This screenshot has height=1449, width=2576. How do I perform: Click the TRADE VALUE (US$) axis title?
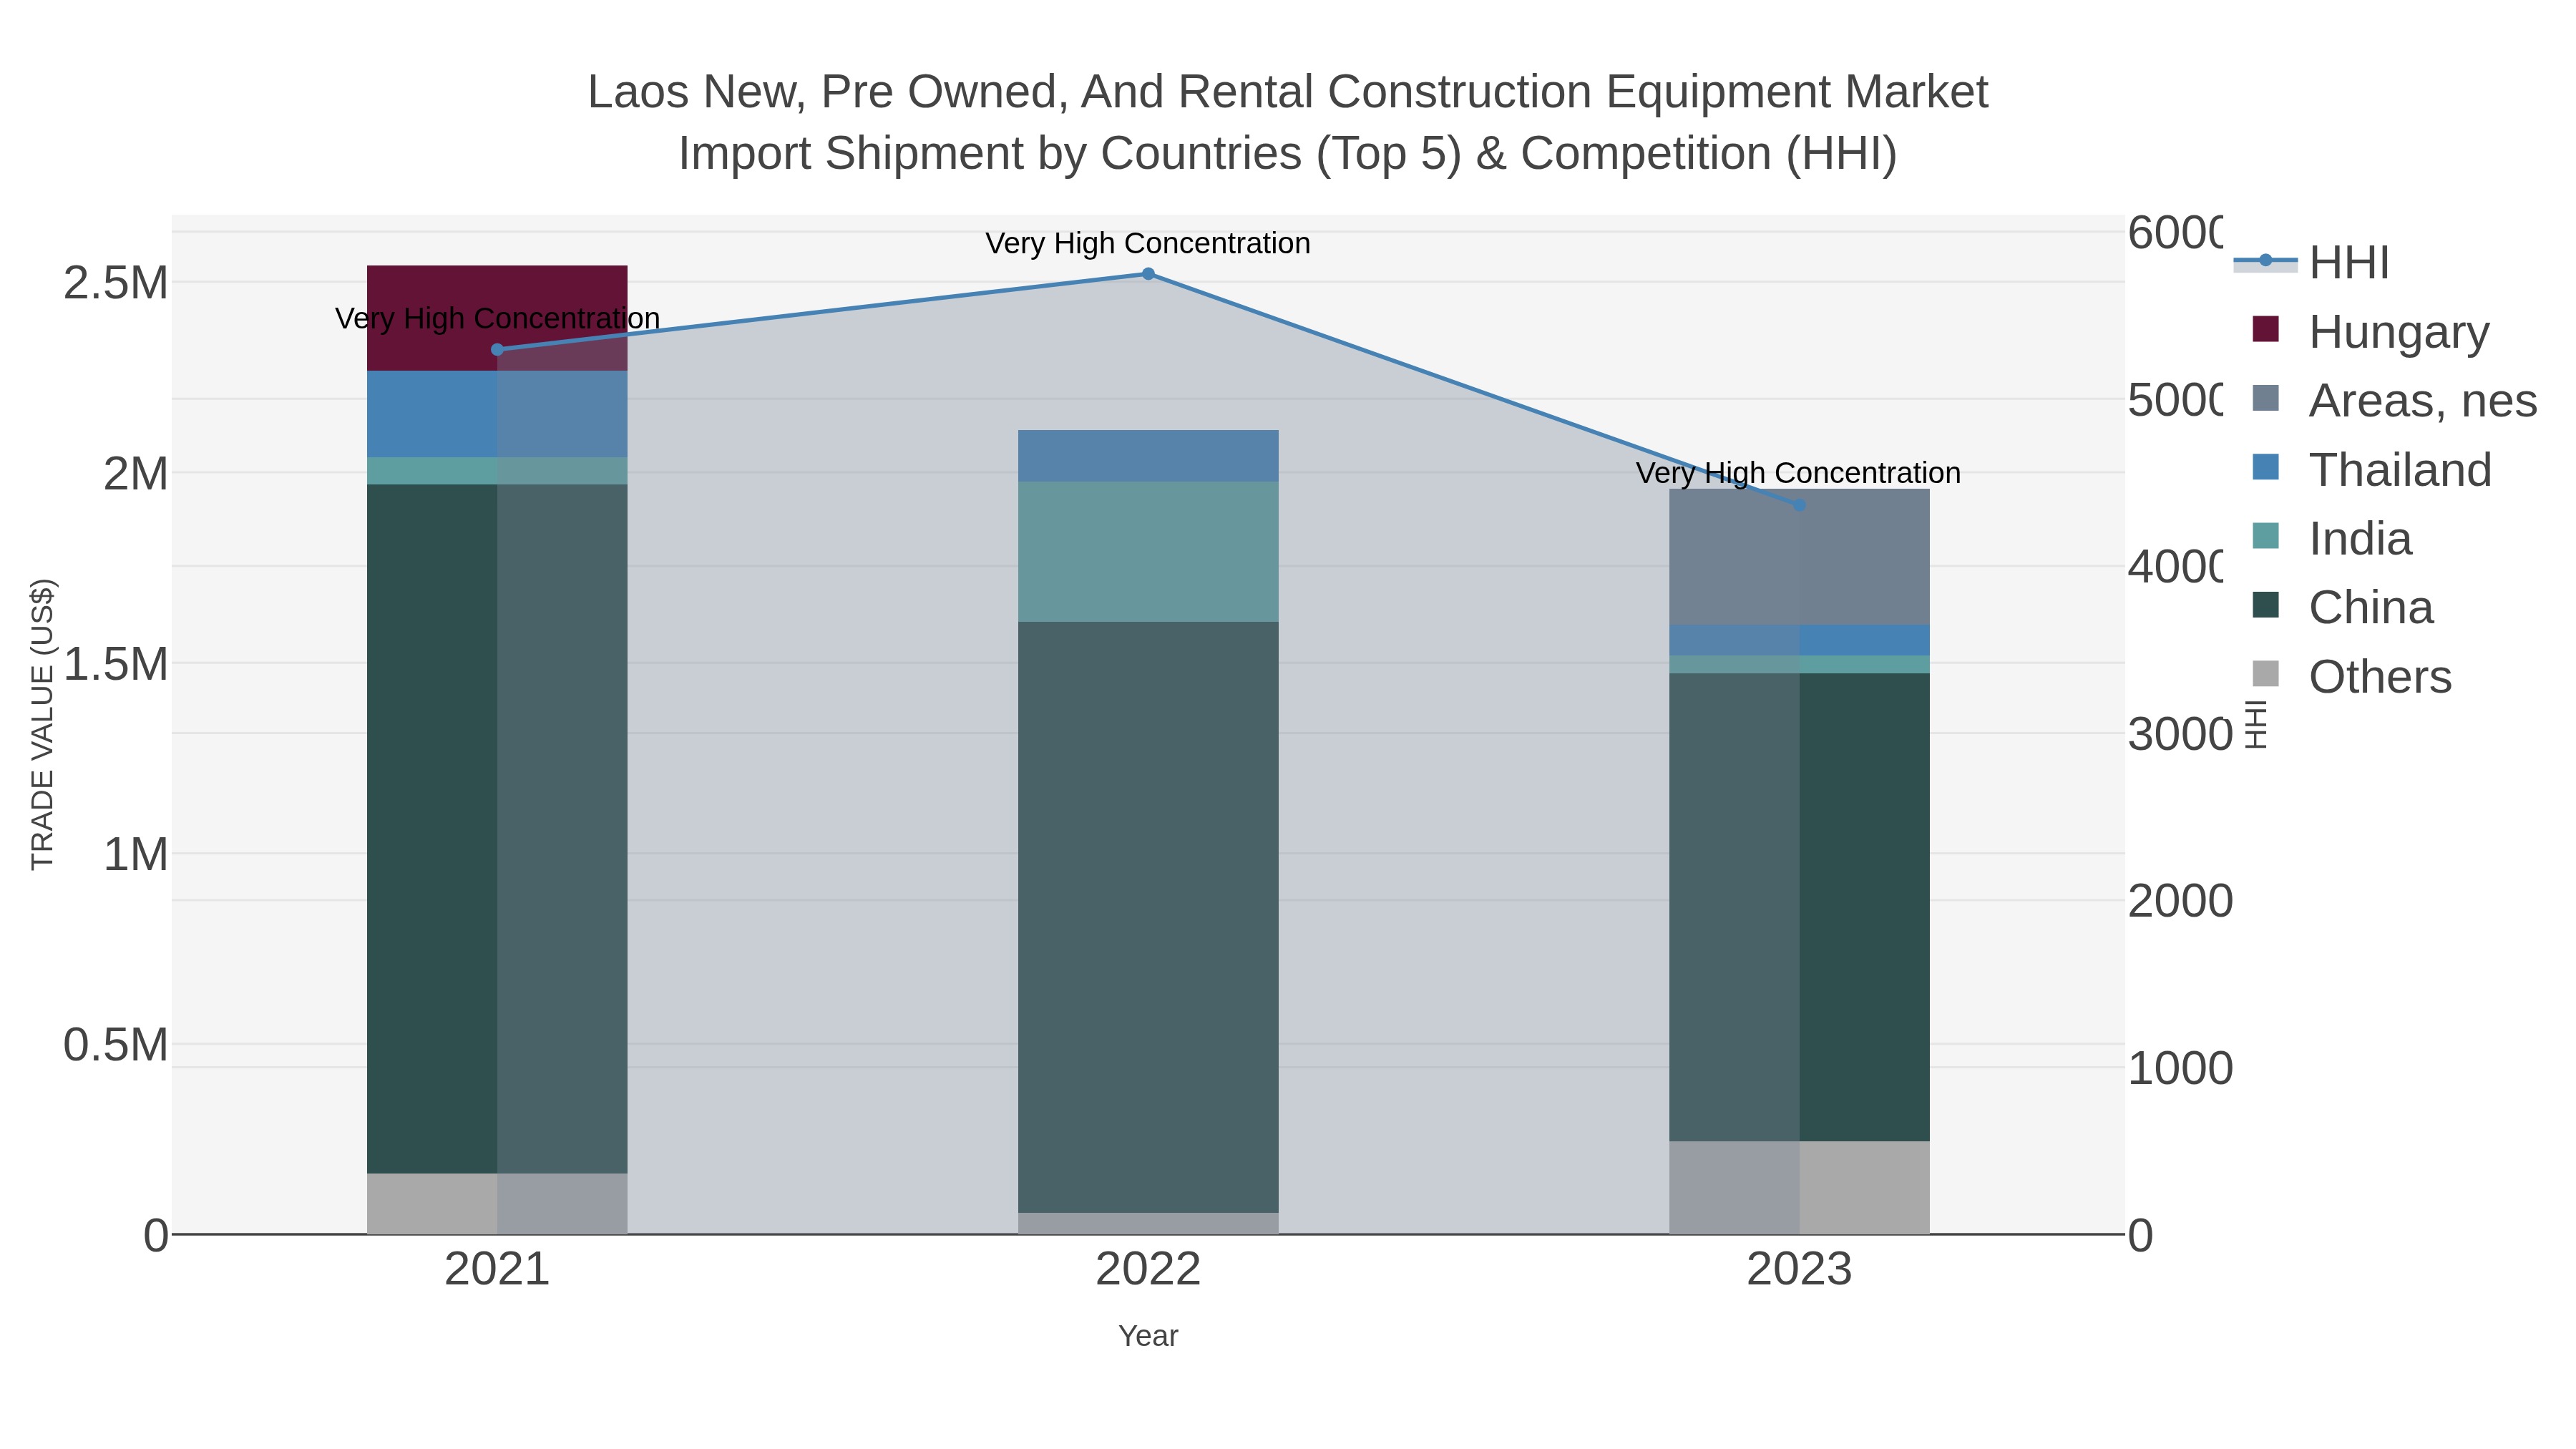pyautogui.click(x=42, y=724)
